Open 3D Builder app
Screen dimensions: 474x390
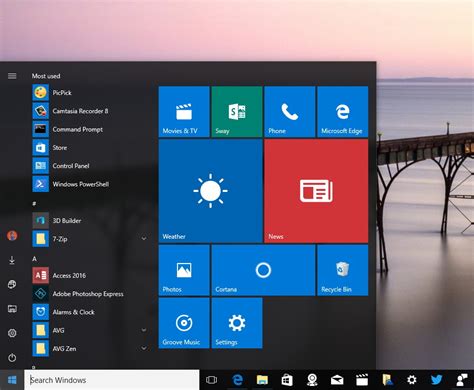coord(90,221)
